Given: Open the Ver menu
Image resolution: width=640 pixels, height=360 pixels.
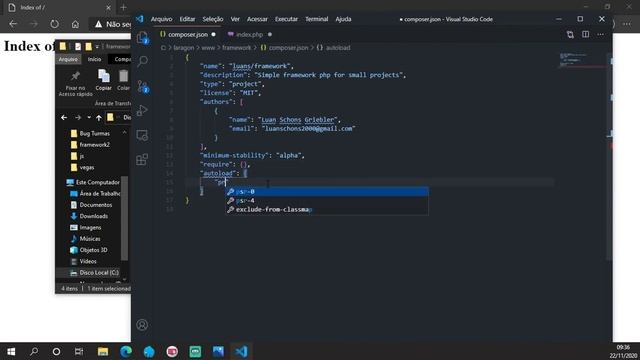Looking at the screenshot, I should pos(235,19).
